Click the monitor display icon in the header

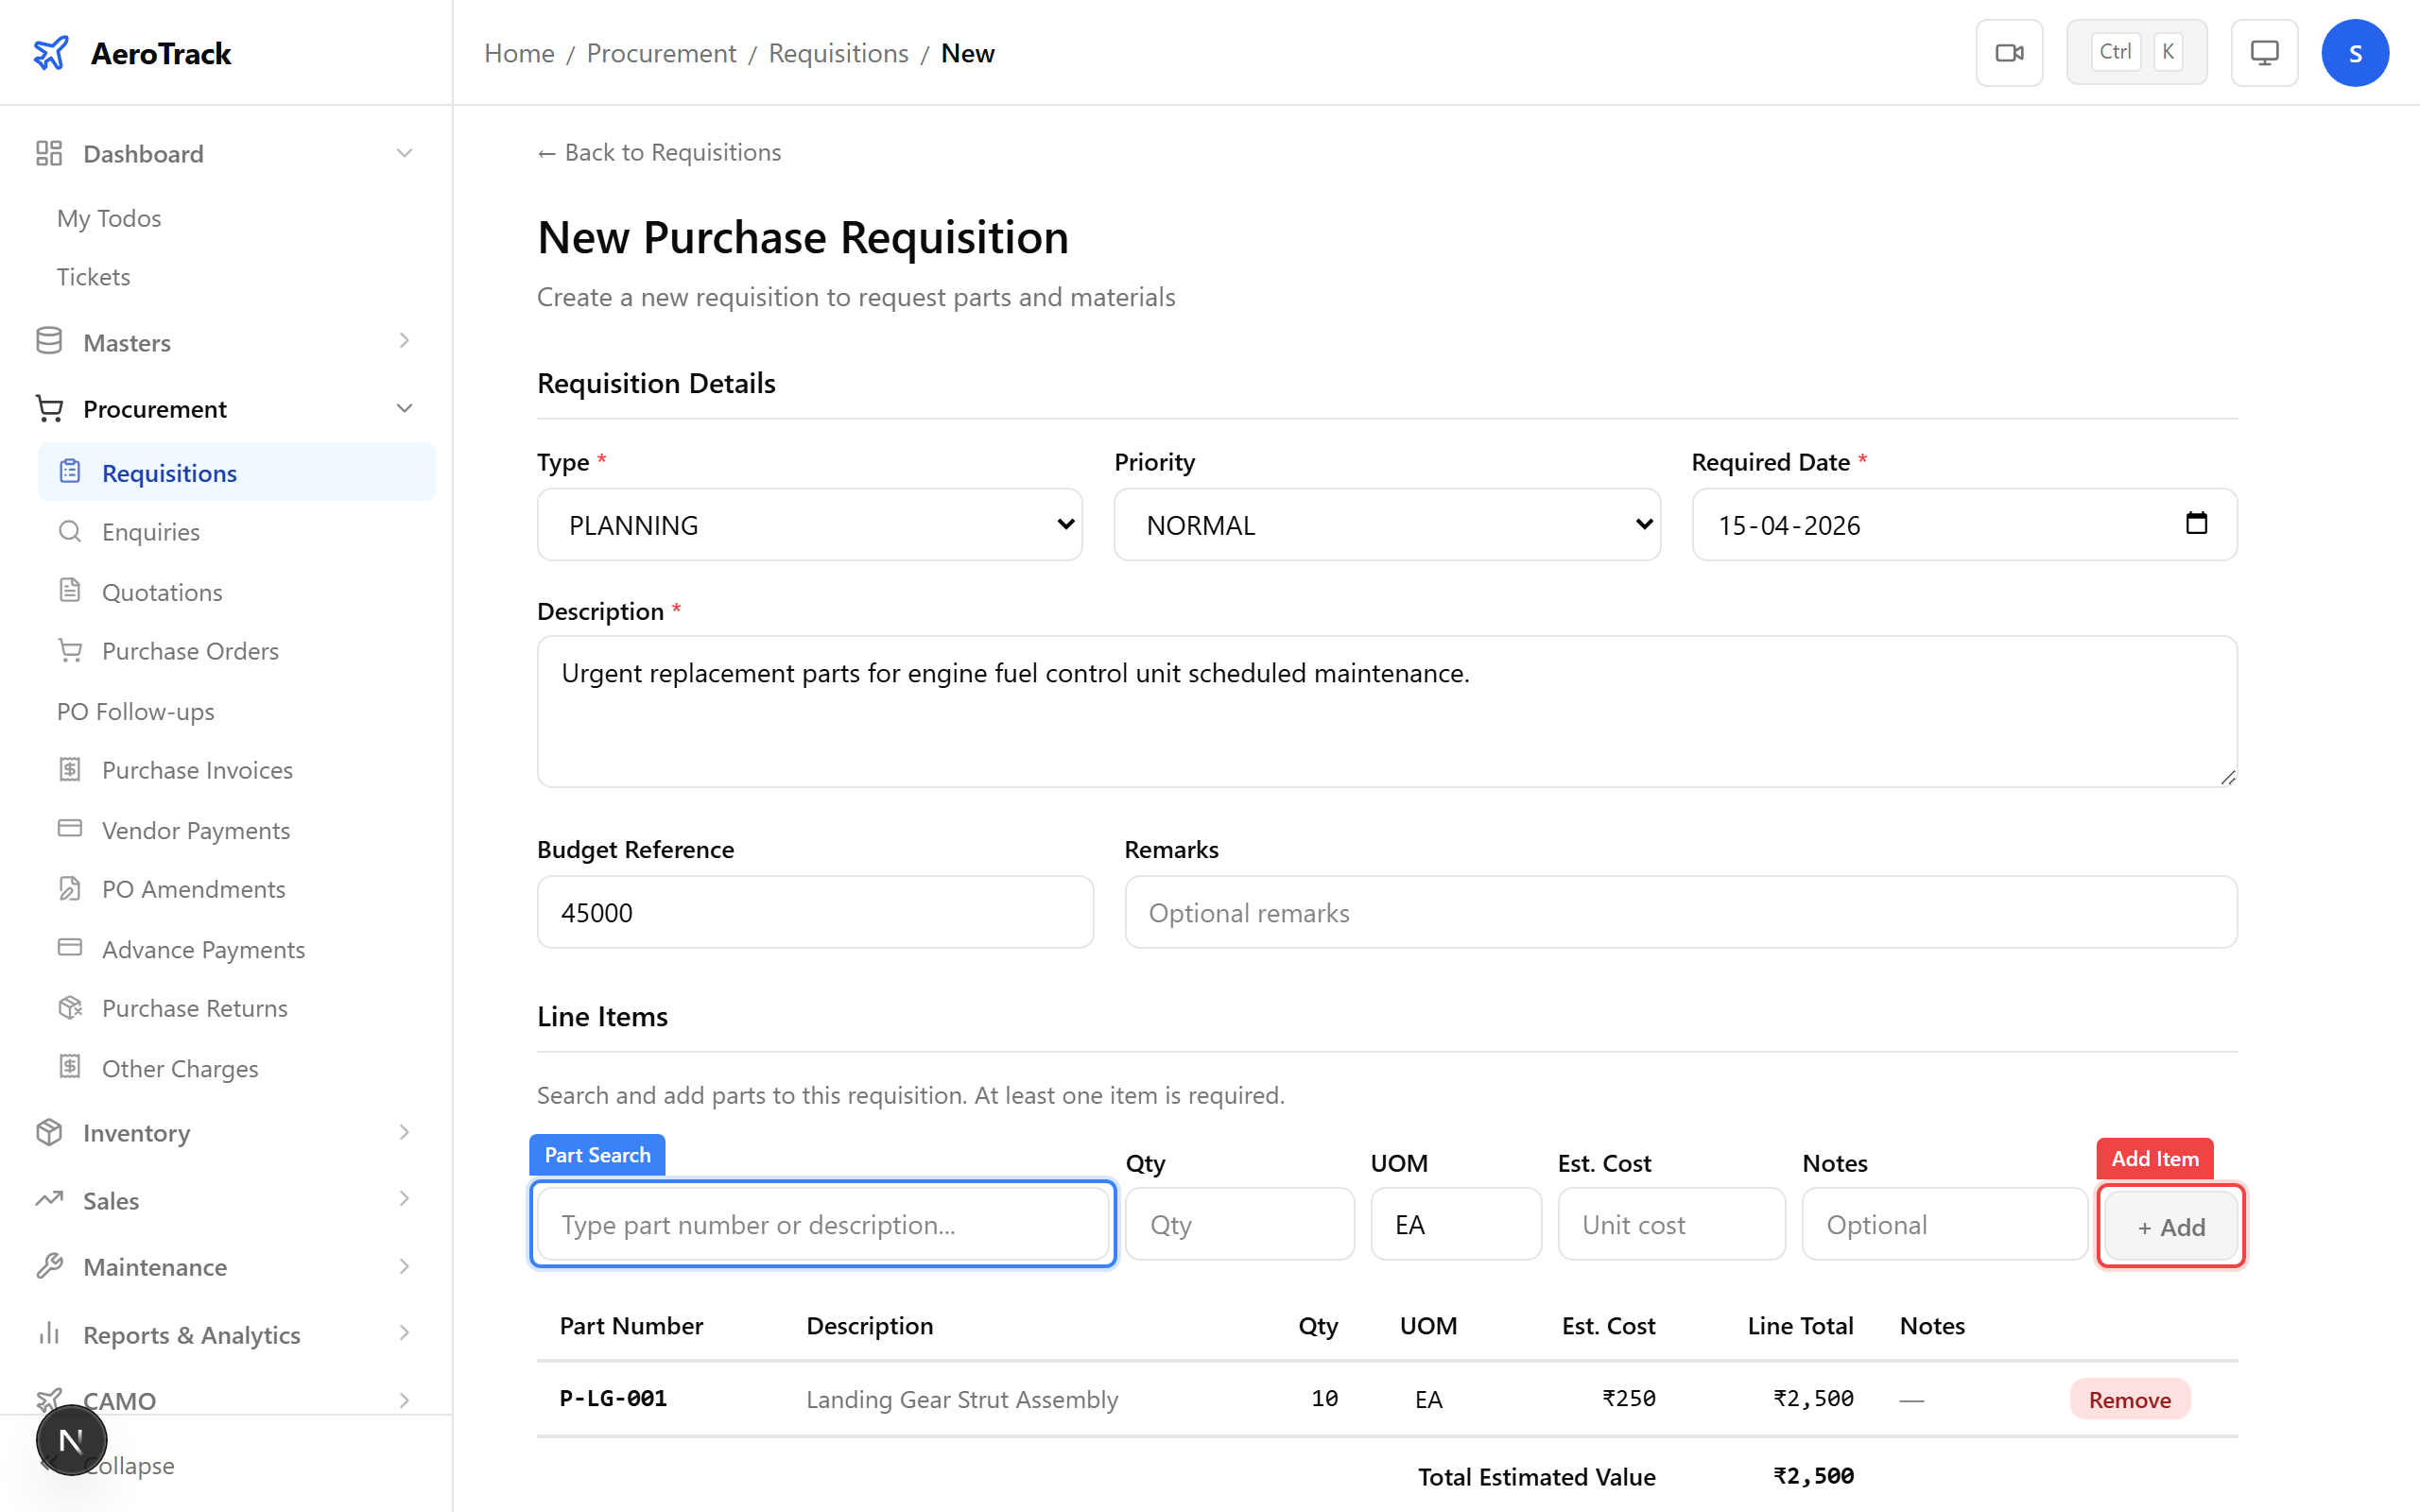click(x=2264, y=52)
